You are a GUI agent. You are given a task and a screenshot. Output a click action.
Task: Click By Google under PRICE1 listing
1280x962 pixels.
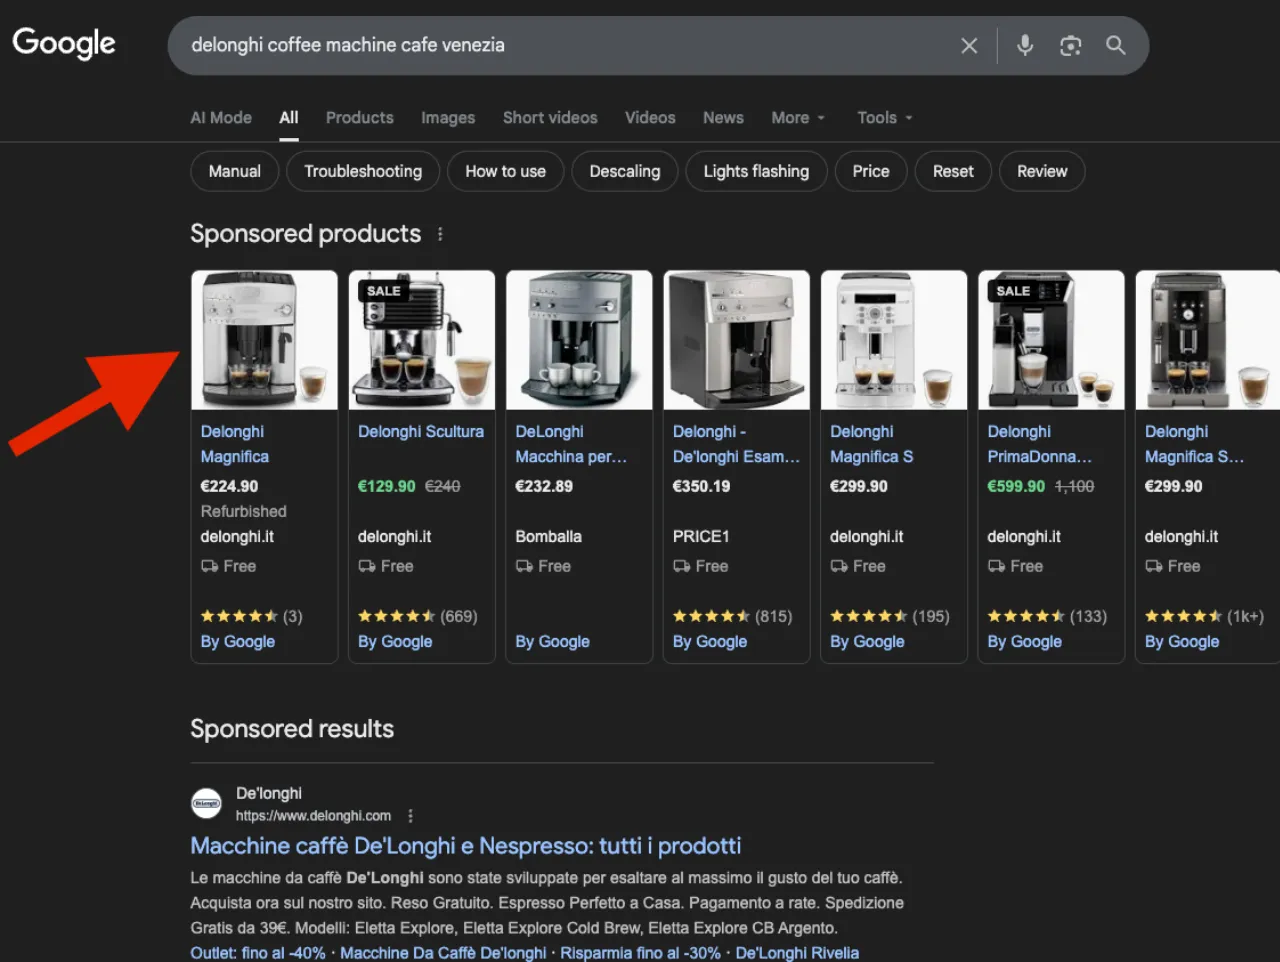(710, 642)
